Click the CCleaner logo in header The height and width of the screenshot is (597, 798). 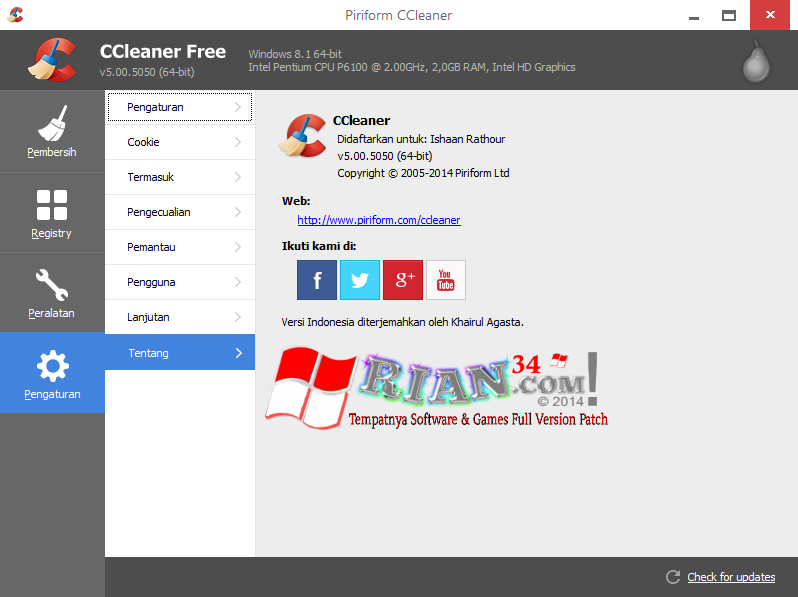52,60
